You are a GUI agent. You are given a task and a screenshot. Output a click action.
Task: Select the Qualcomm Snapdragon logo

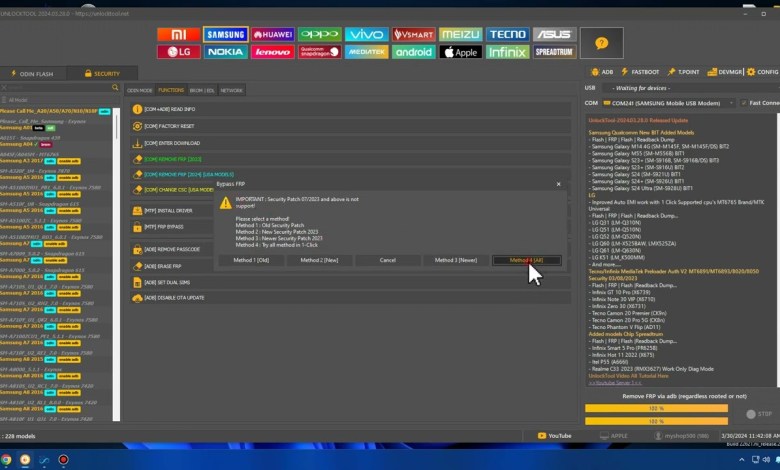pos(319,52)
